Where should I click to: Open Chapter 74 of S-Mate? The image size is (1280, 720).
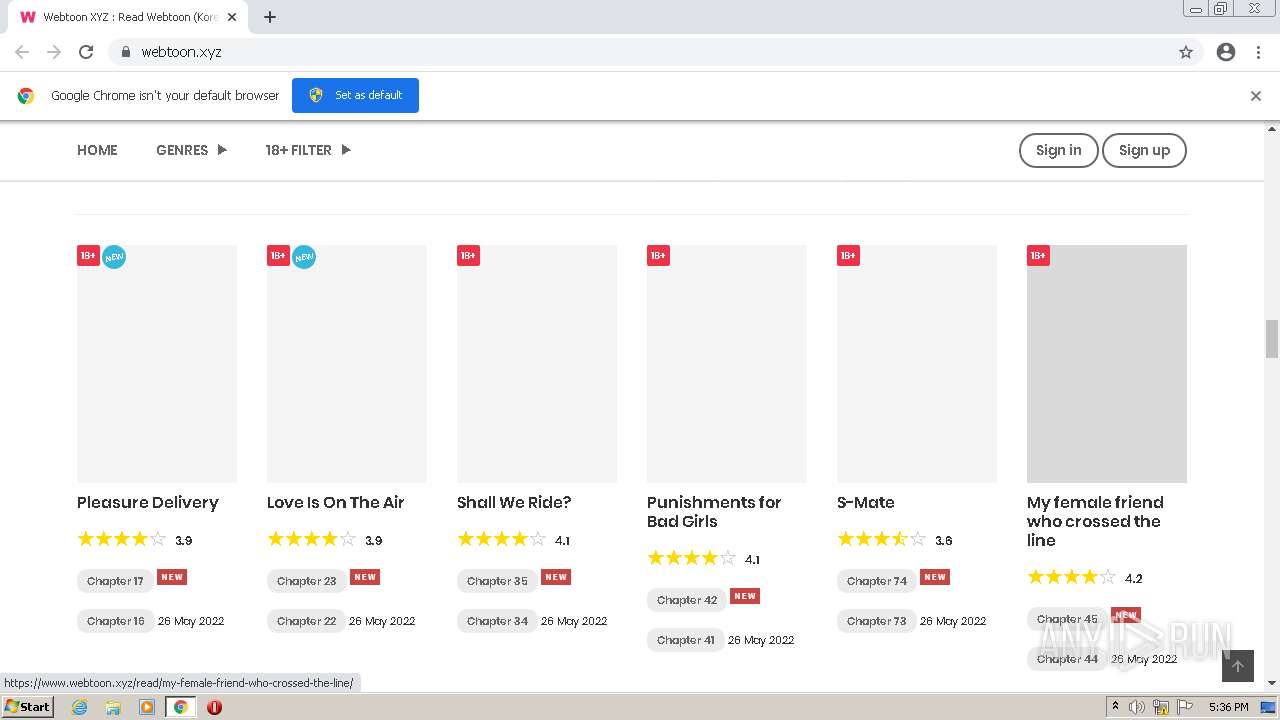click(x=877, y=581)
